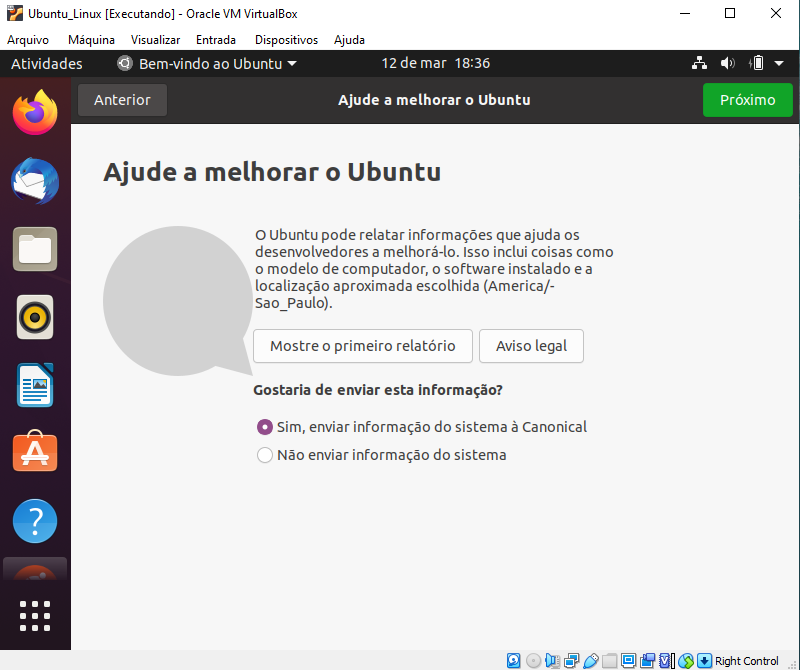Click the green Próximo button
The height and width of the screenshot is (670, 800).
pyautogui.click(x=747, y=100)
